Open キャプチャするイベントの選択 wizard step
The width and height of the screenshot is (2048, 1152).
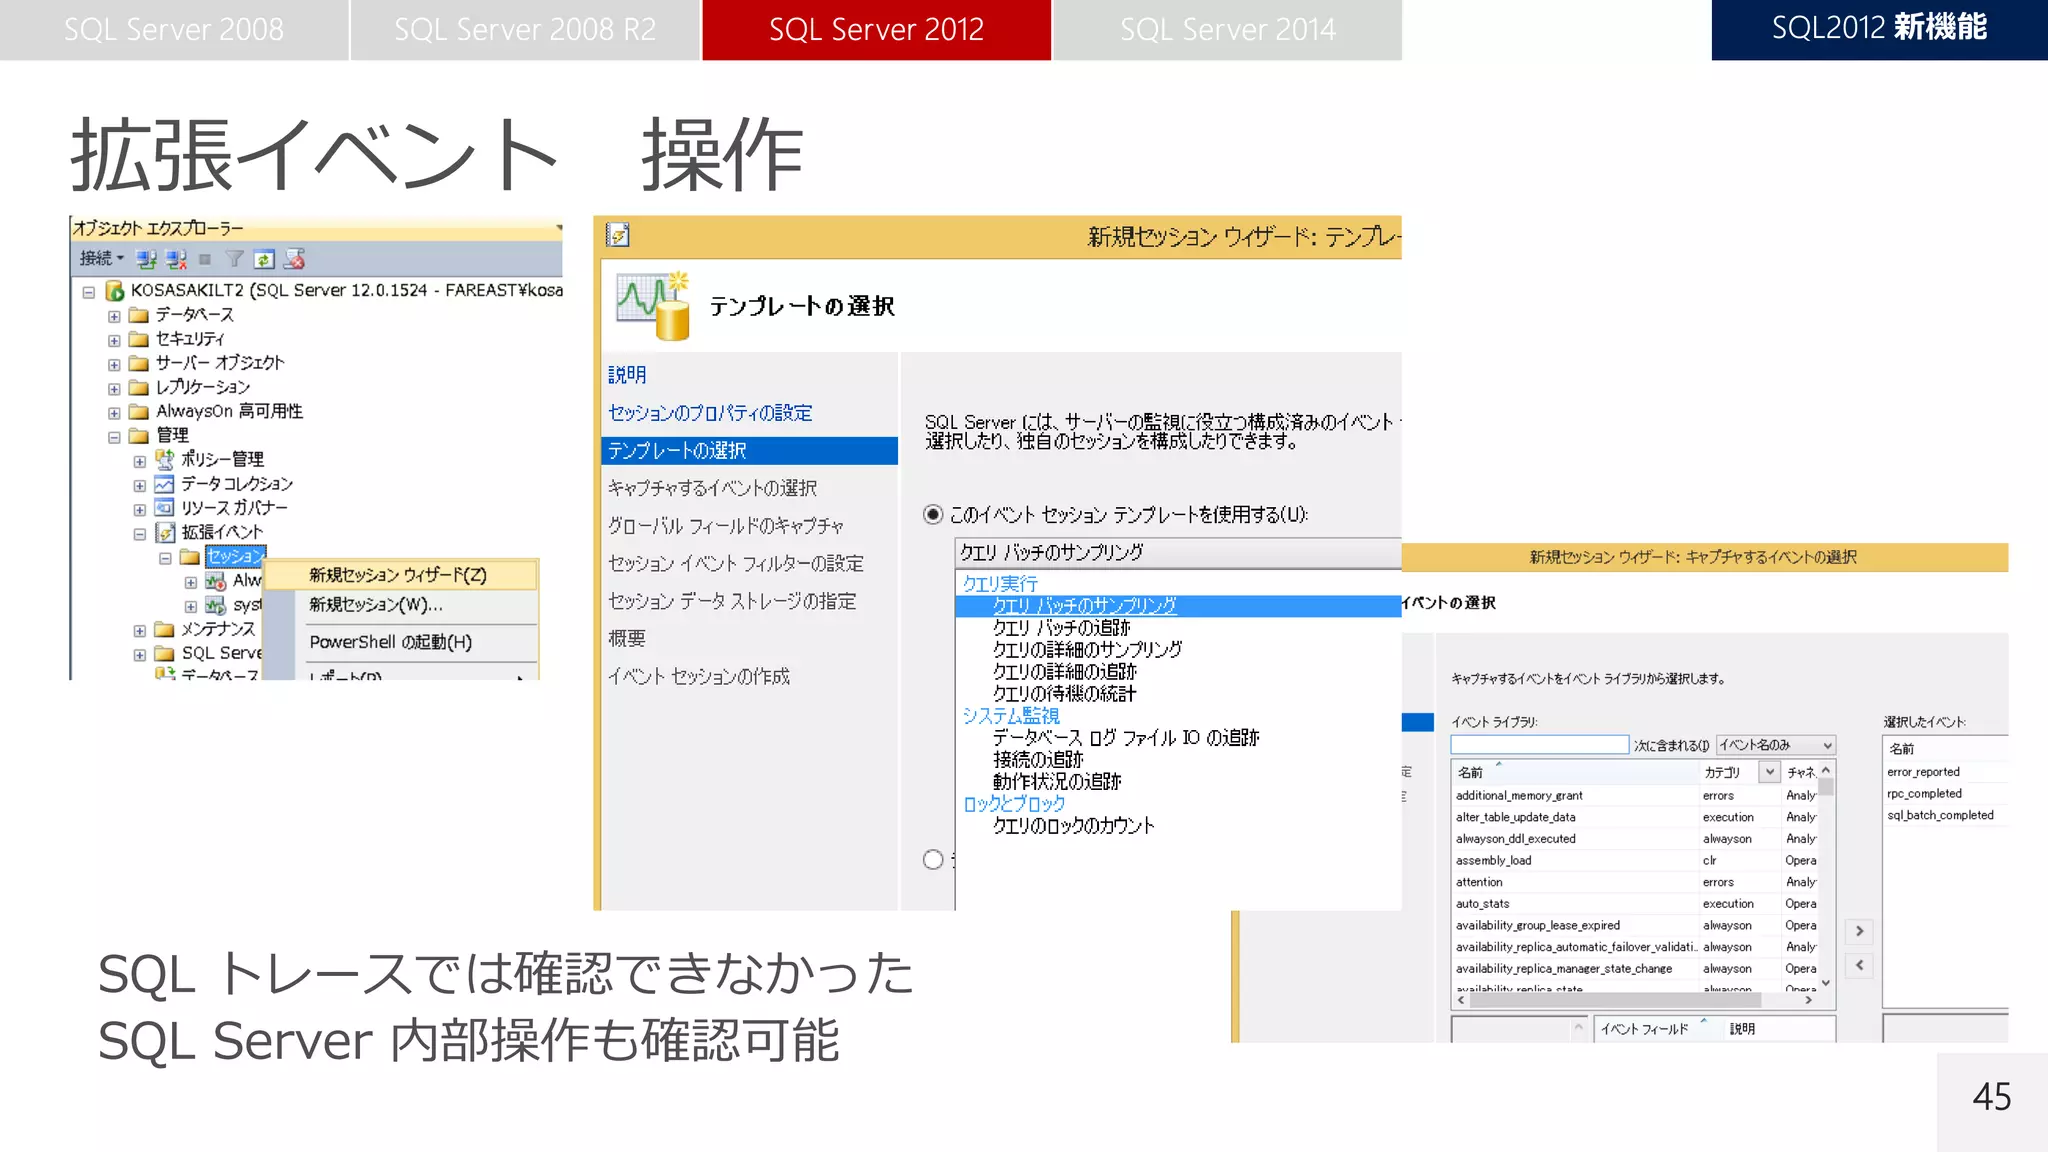tap(712, 488)
